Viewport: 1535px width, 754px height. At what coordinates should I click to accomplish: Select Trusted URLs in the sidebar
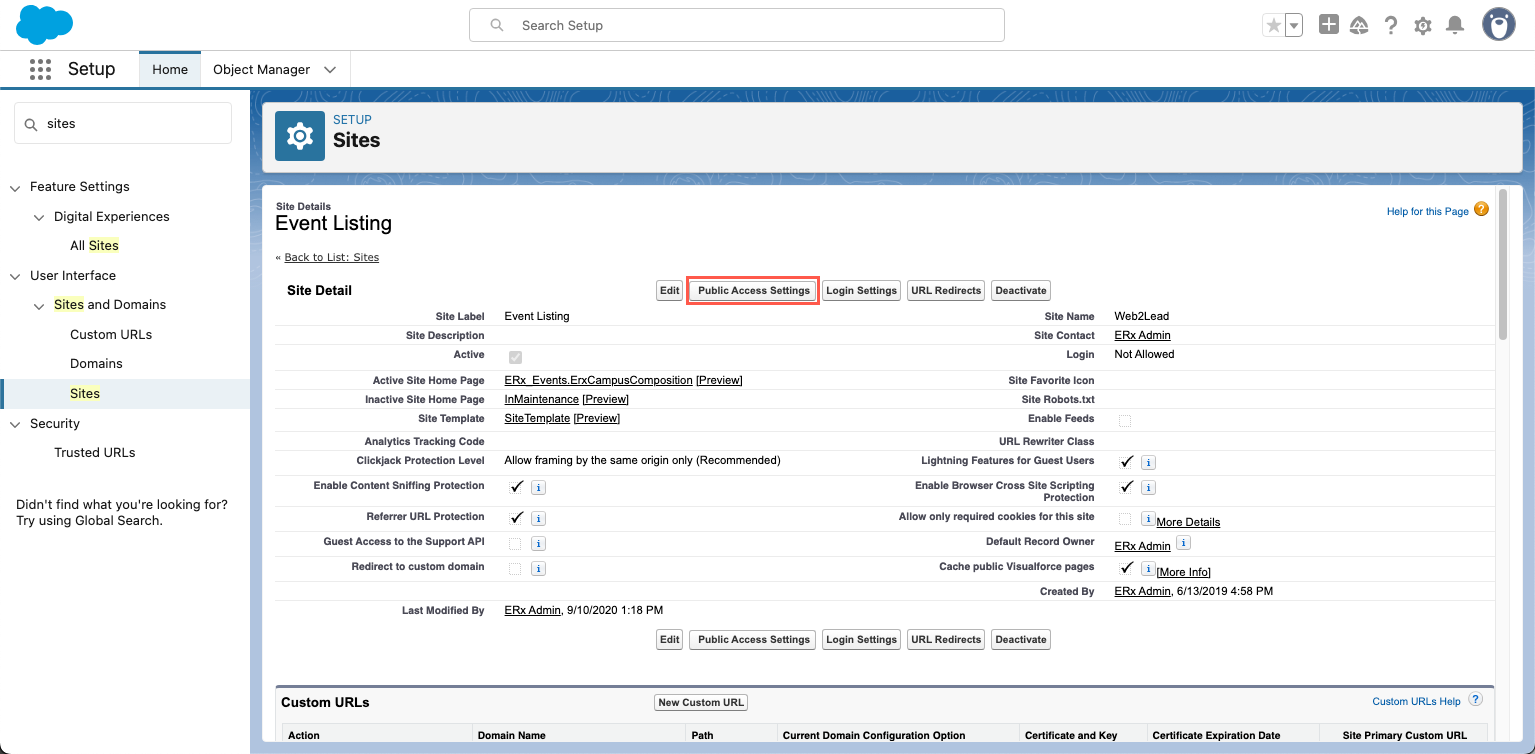[x=94, y=452]
